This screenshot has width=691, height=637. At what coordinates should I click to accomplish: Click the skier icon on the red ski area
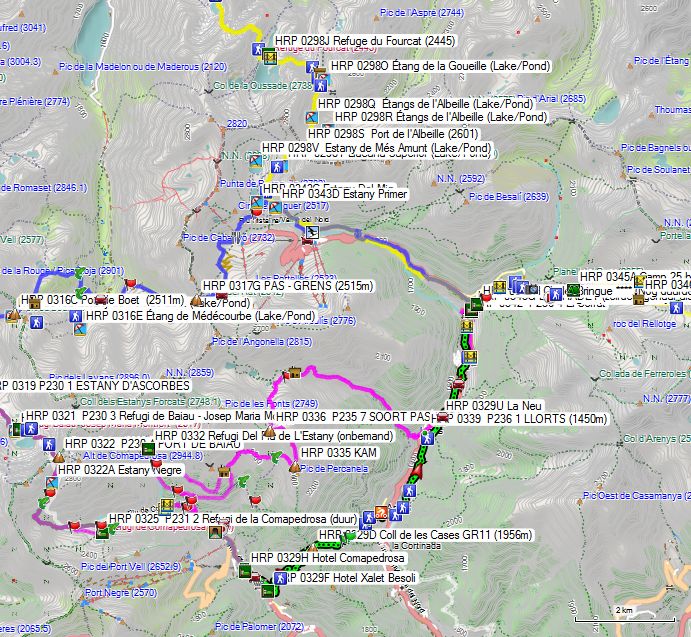313,233
